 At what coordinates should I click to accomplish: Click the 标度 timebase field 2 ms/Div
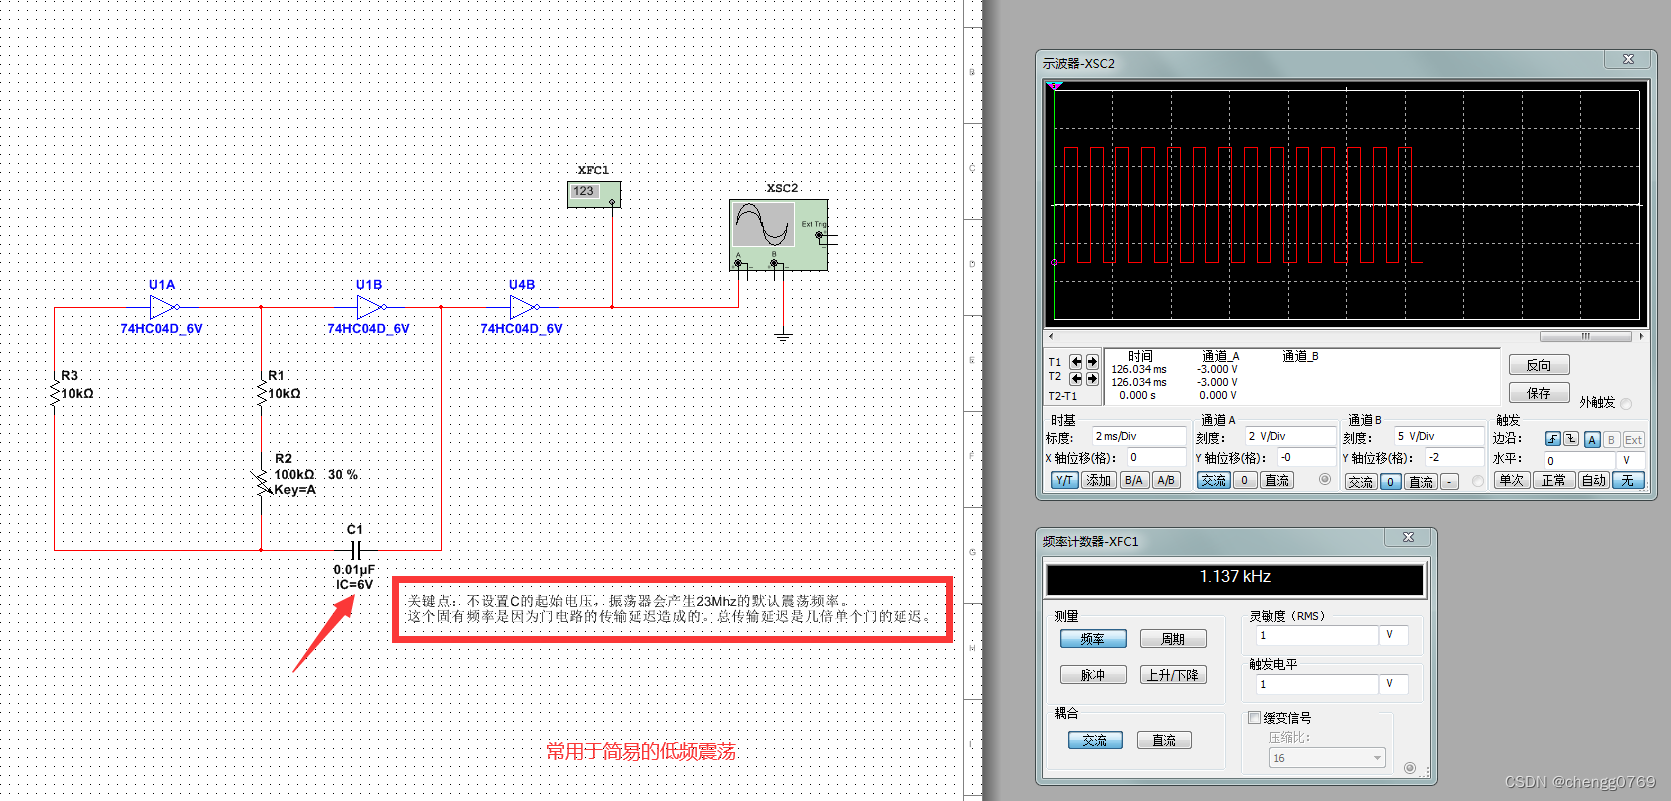coord(1137,436)
